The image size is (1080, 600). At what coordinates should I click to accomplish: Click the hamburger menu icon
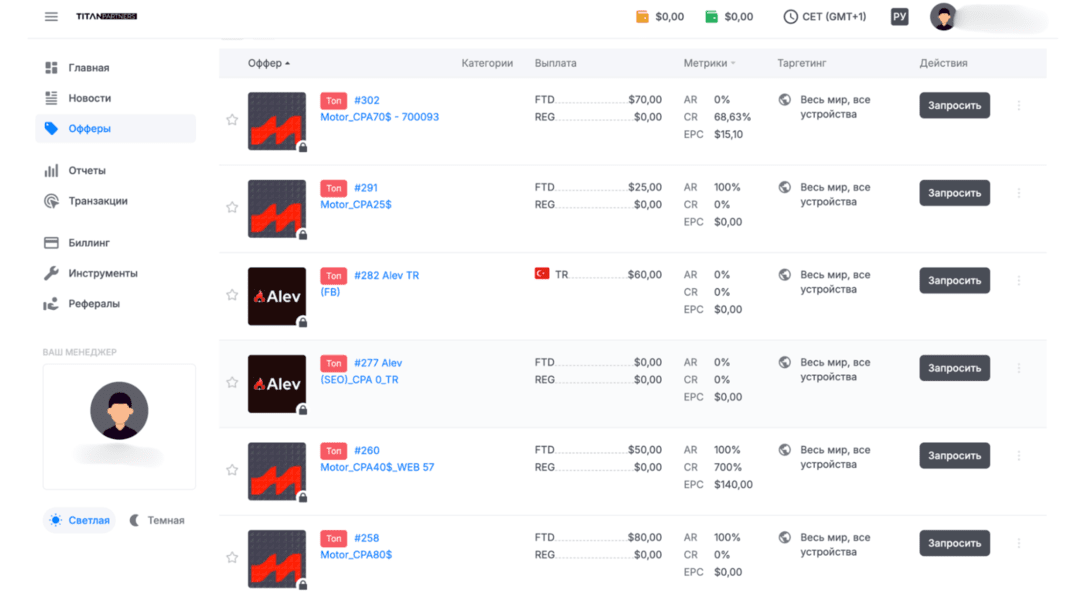click(51, 16)
